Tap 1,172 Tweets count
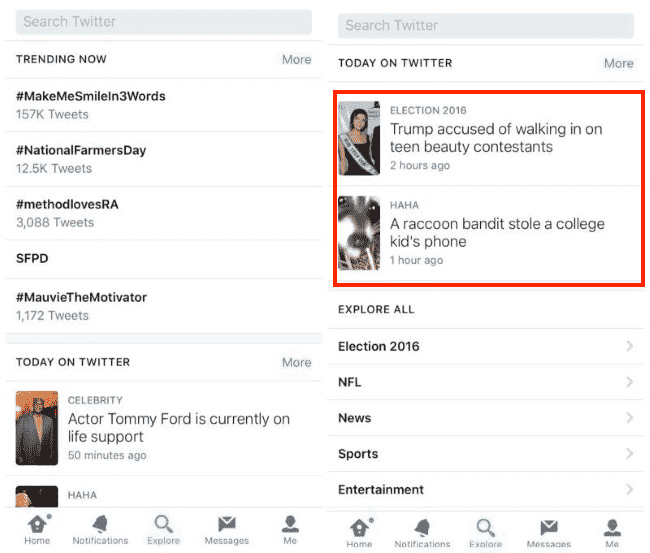This screenshot has height=553, width=650. (52, 316)
